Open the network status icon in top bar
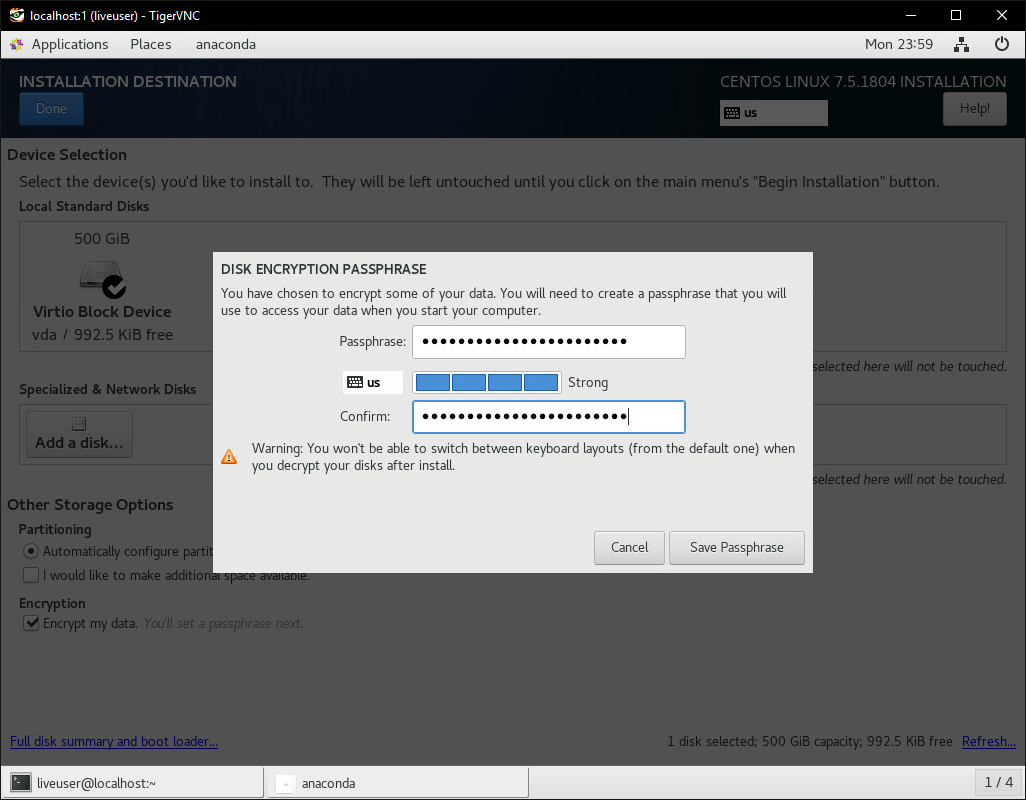This screenshot has width=1026, height=800. [961, 44]
